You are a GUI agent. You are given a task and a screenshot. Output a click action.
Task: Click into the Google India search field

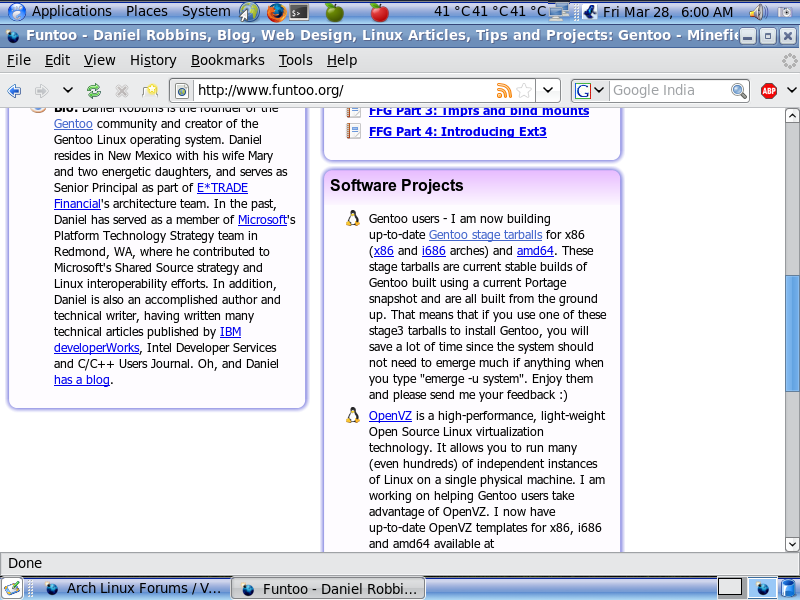[x=669, y=90]
